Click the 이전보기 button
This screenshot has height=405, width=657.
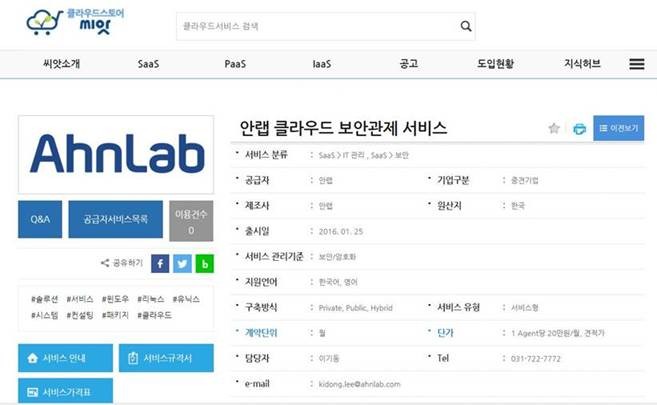[x=618, y=128]
